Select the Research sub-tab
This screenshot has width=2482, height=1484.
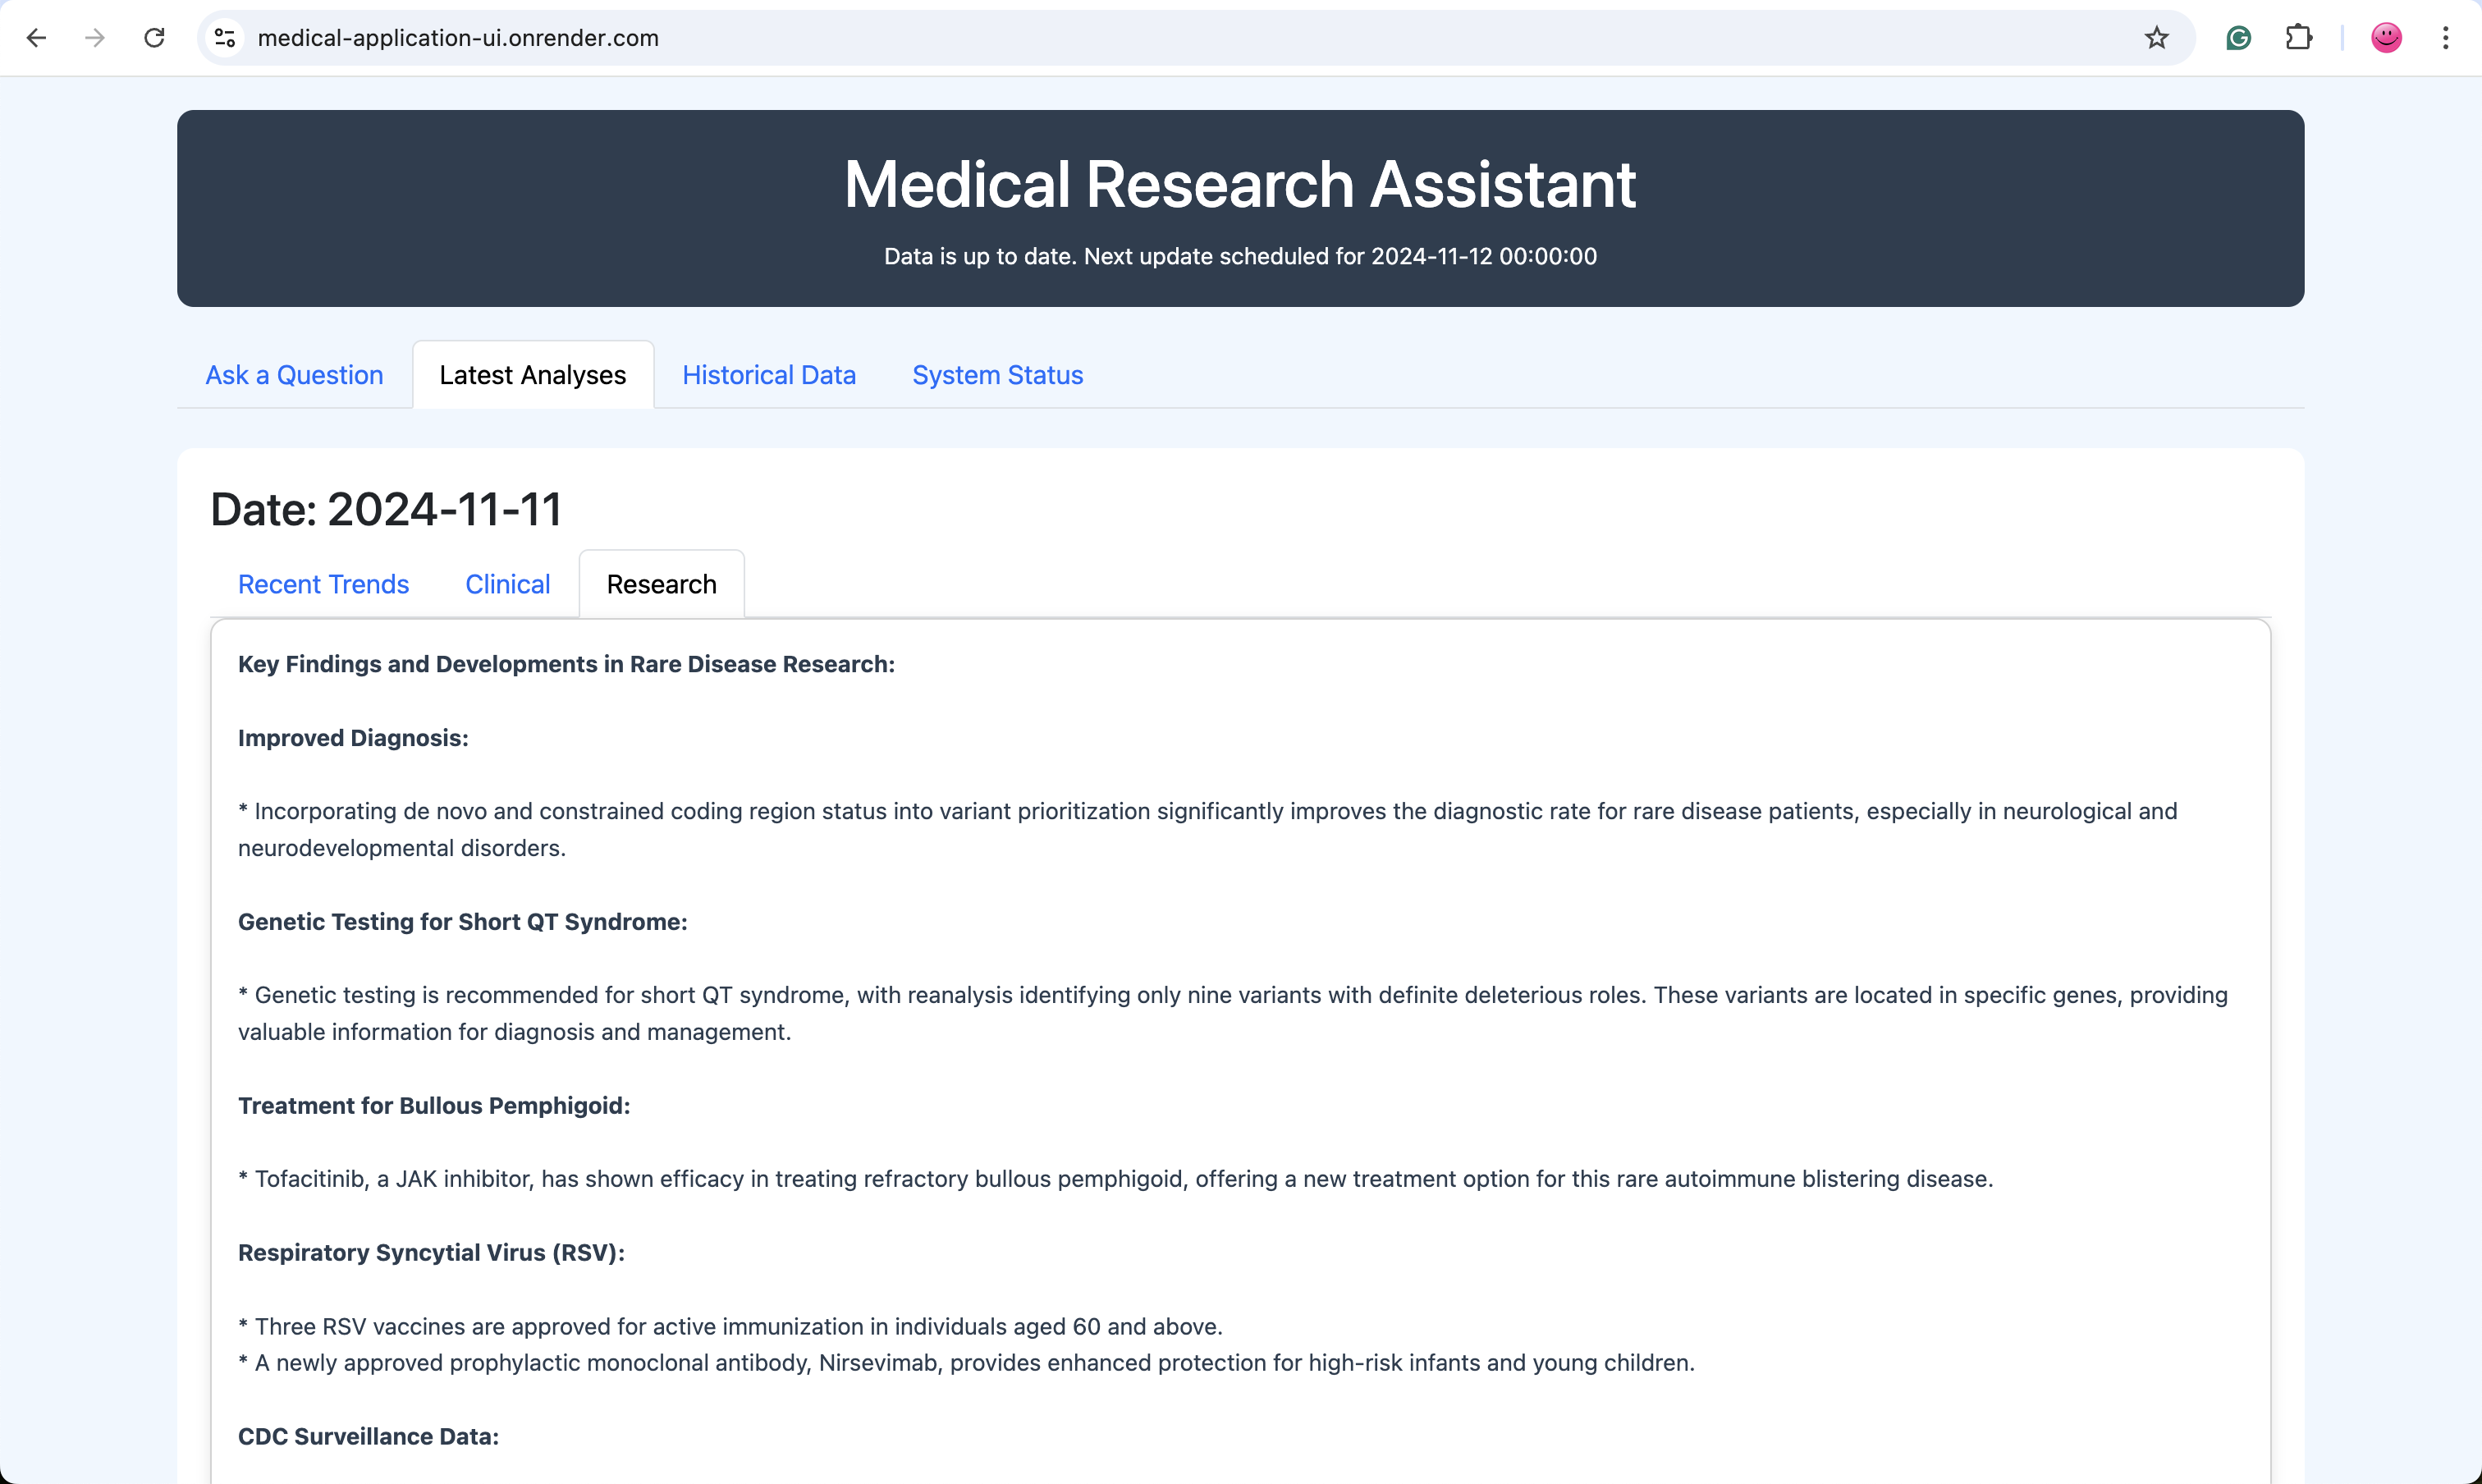661,584
